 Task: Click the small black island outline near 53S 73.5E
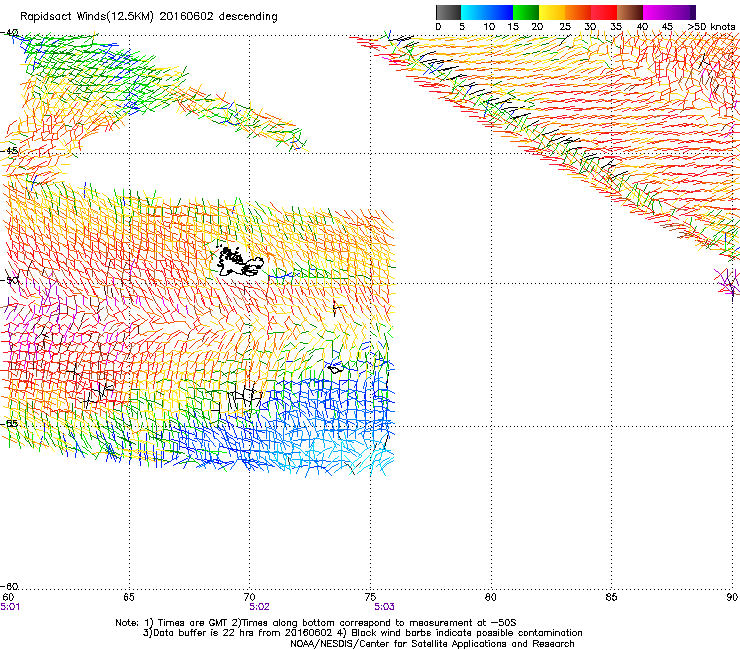[336, 368]
